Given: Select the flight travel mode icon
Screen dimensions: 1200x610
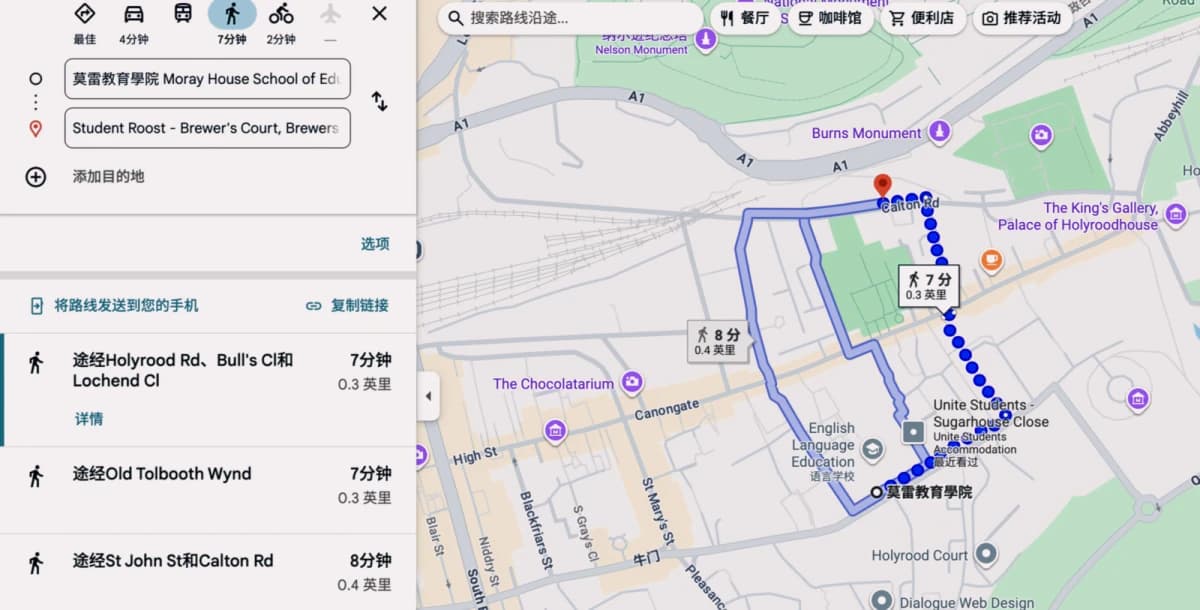Looking at the screenshot, I should [330, 14].
